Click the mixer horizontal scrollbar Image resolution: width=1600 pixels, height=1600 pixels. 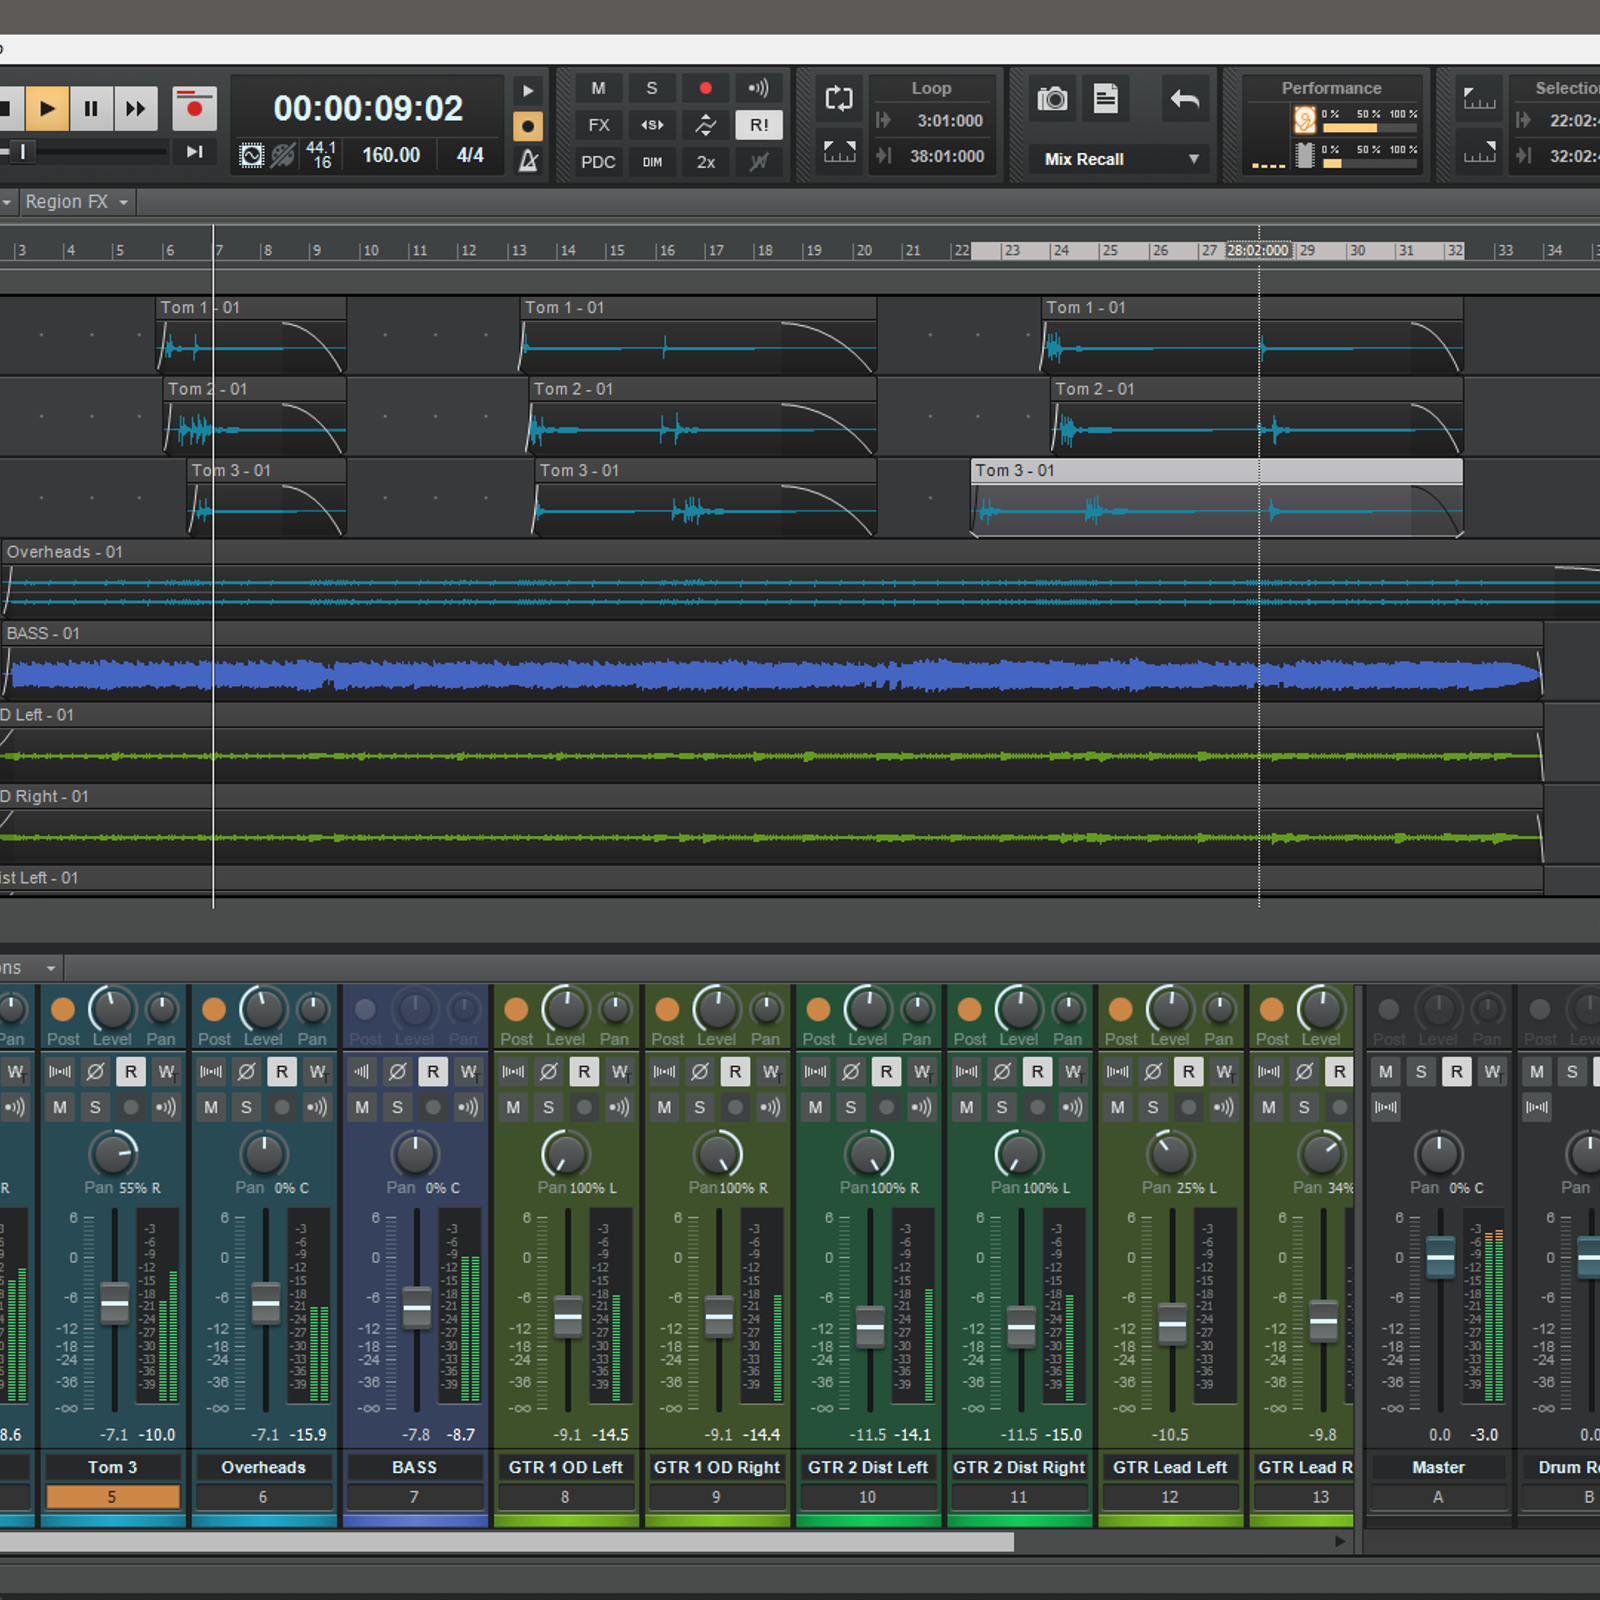(x=506, y=1541)
